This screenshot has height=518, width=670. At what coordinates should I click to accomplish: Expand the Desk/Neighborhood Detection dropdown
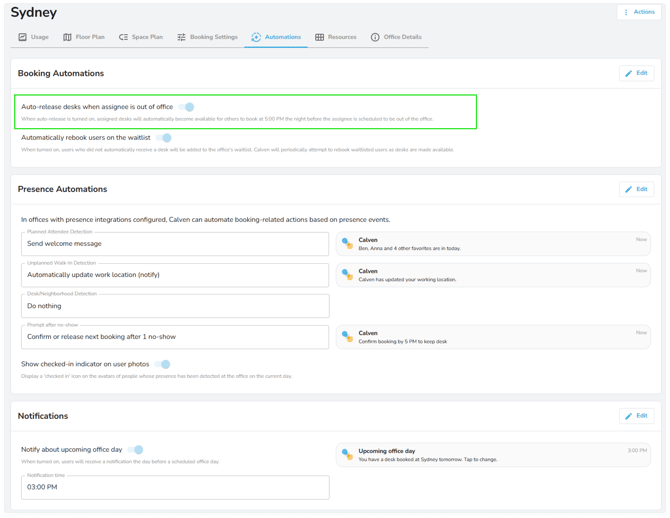point(175,305)
